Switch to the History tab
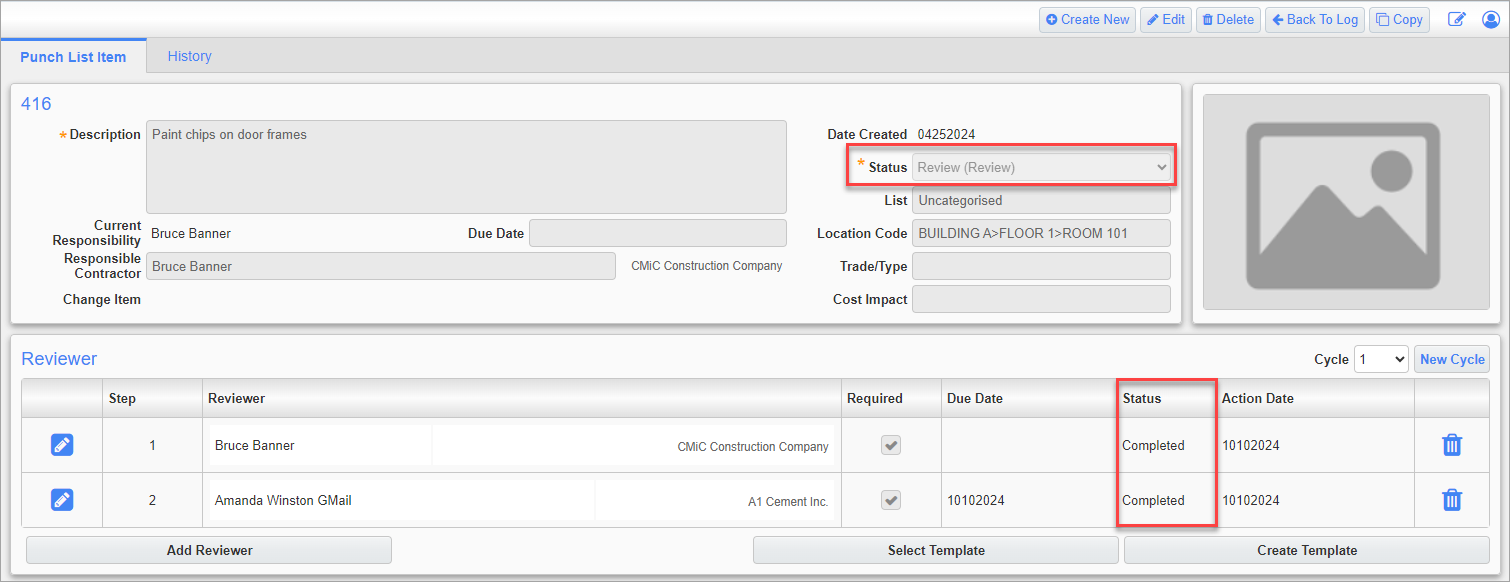The image size is (1510, 582). (189, 56)
